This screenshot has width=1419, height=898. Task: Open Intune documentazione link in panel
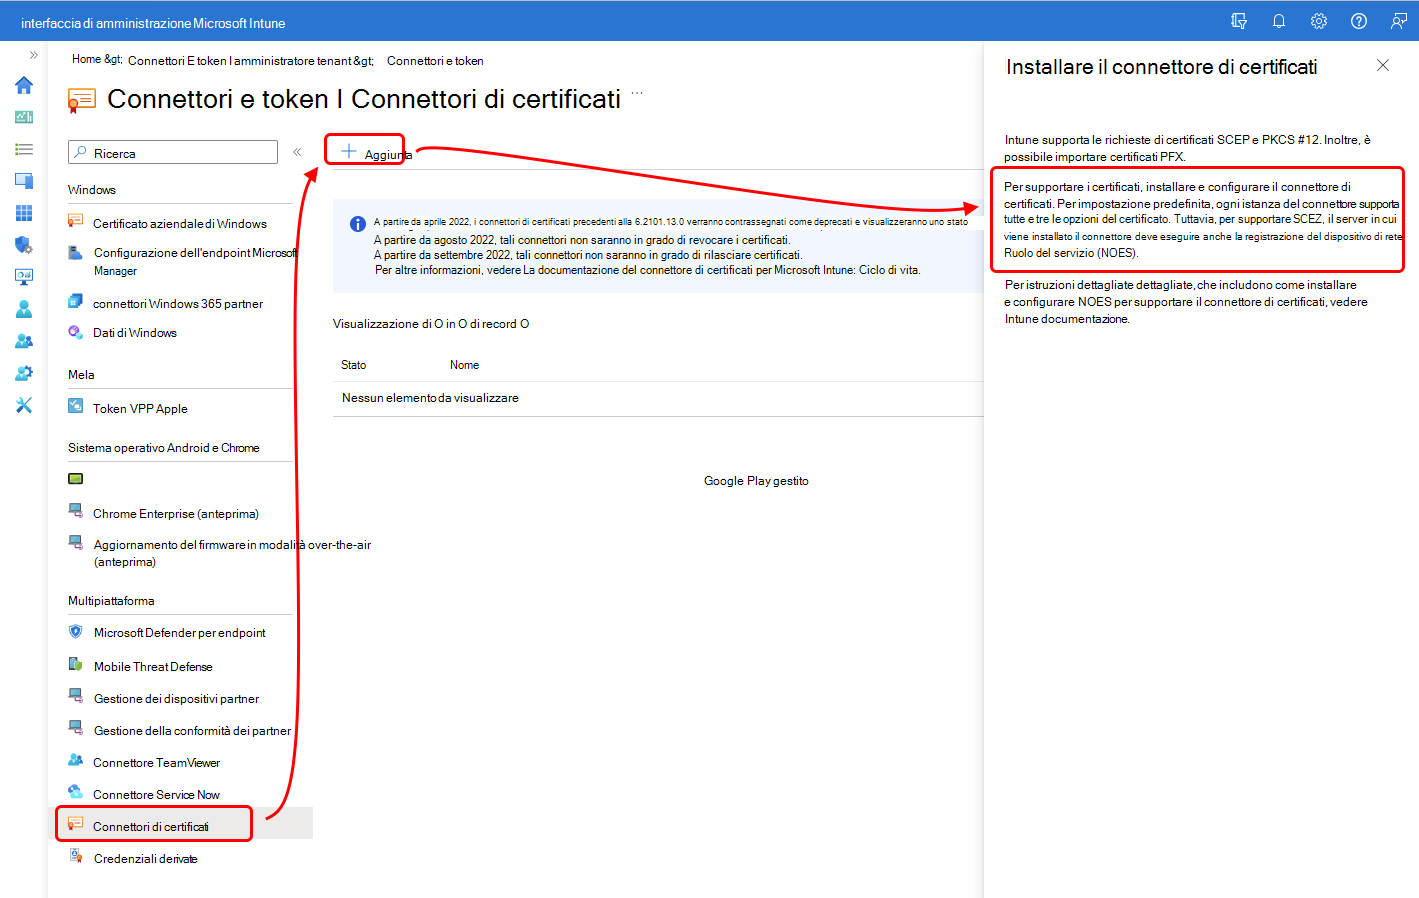[1067, 319]
